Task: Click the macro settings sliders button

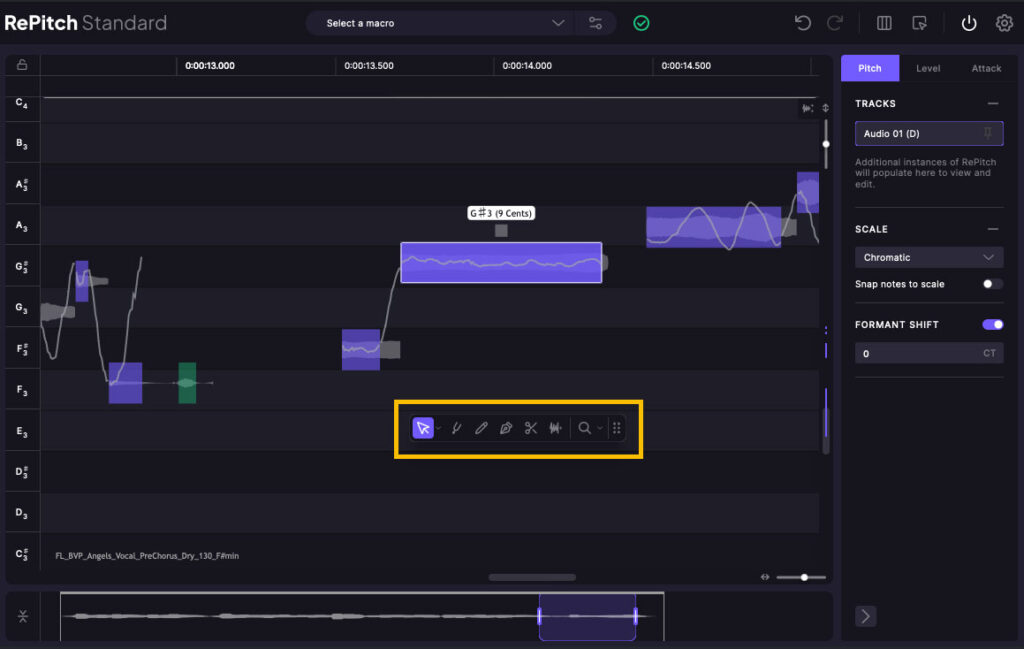Action: click(596, 23)
